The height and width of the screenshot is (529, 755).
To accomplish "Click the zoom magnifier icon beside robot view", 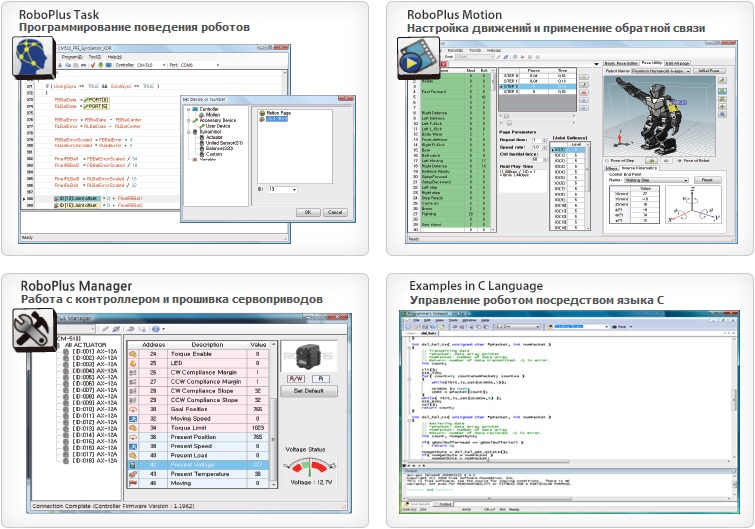I will pyautogui.click(x=722, y=115).
